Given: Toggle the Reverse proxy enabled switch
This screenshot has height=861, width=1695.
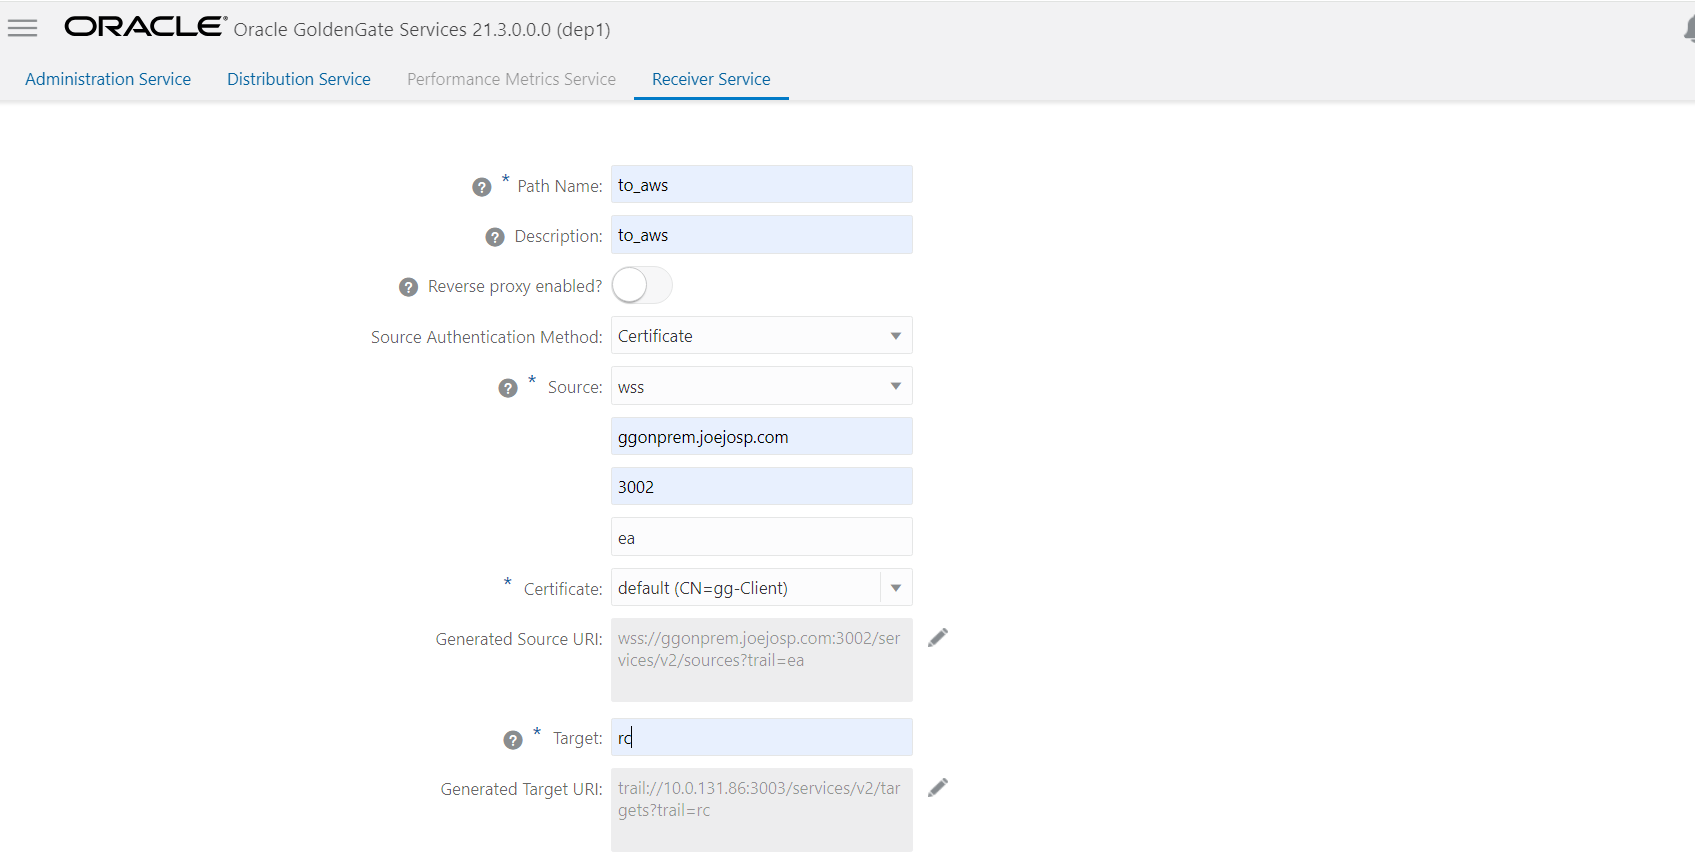Looking at the screenshot, I should coord(642,285).
